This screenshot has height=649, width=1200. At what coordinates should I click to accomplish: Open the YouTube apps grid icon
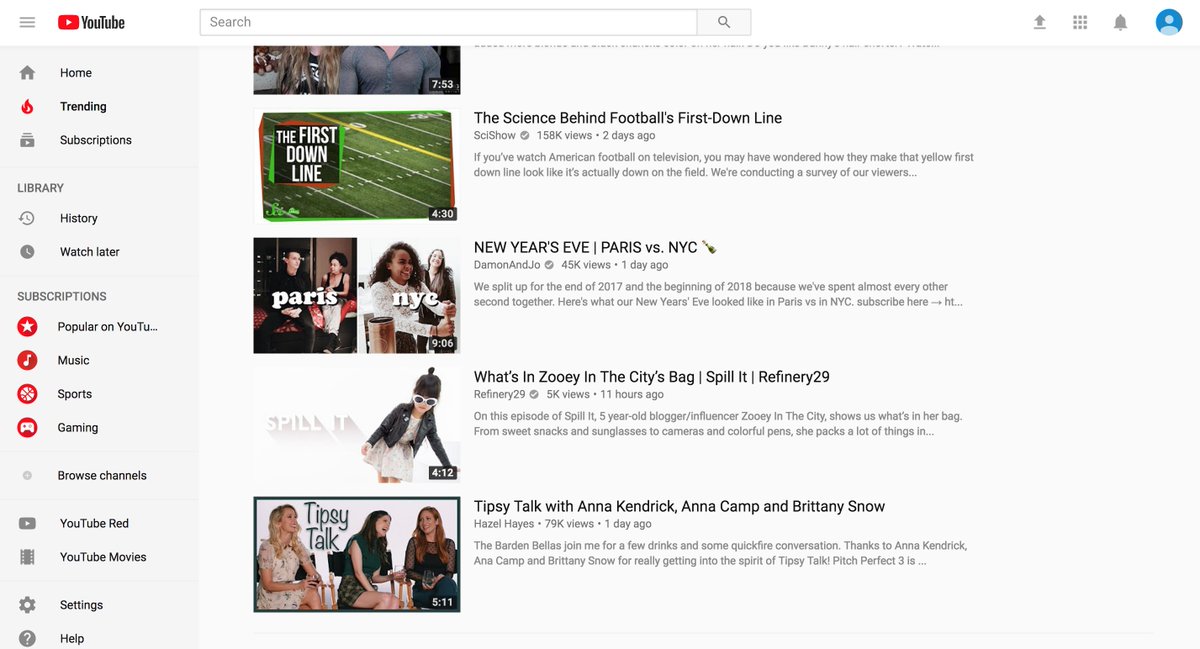(1080, 22)
